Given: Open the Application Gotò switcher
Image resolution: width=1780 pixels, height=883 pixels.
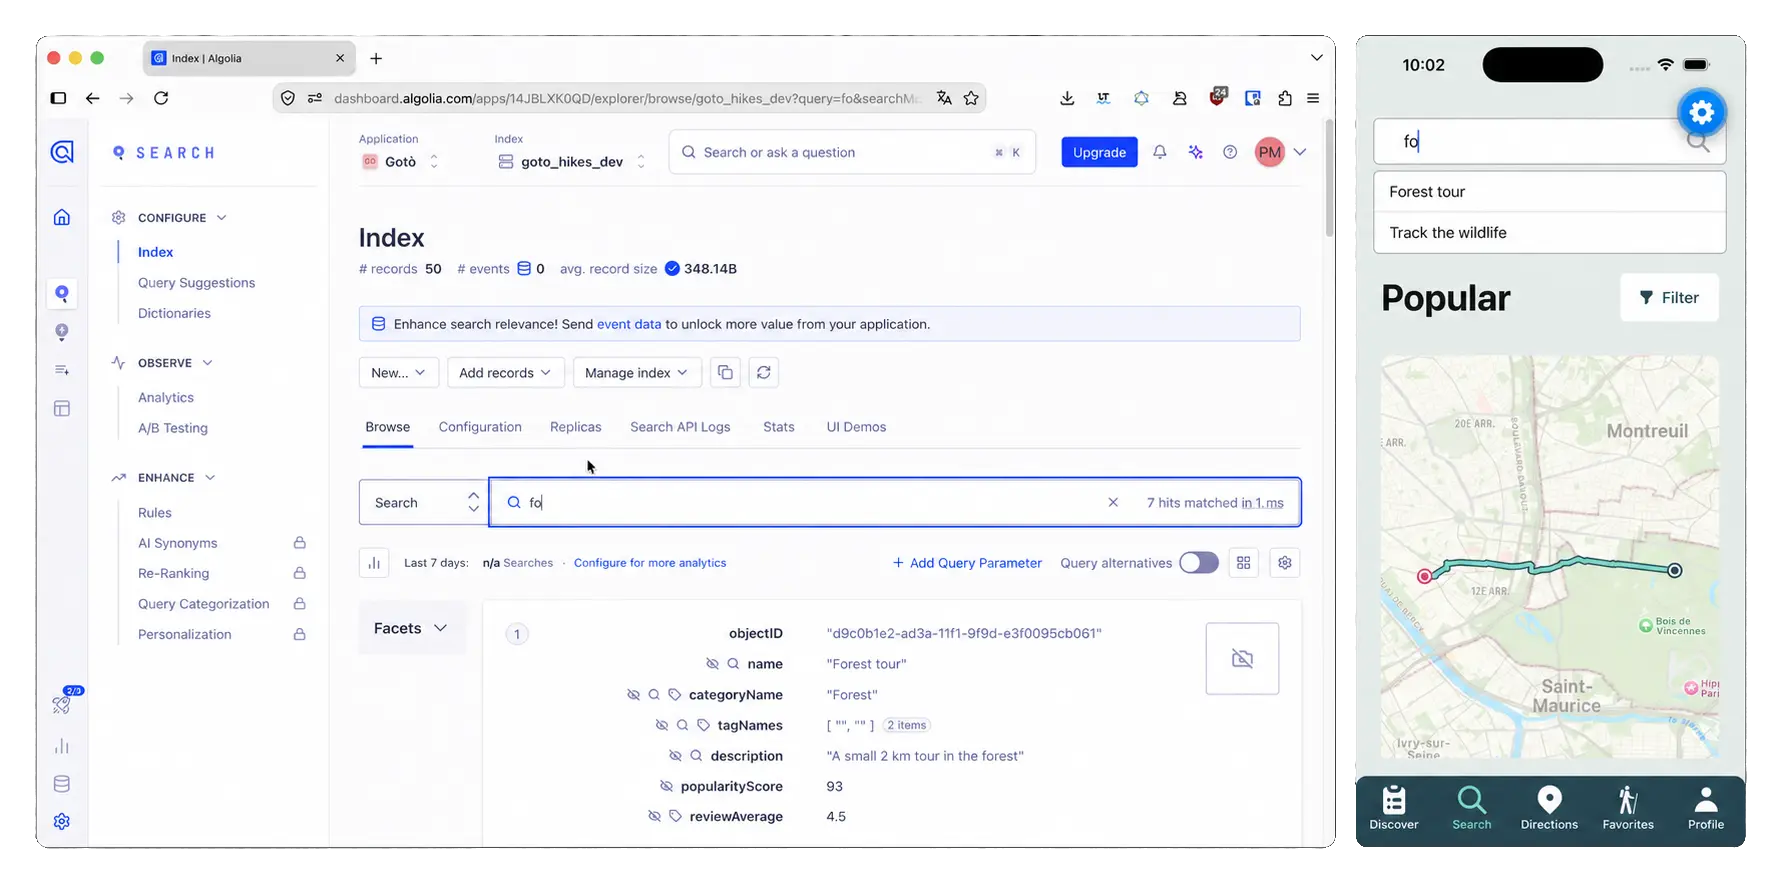Looking at the screenshot, I should pos(400,161).
